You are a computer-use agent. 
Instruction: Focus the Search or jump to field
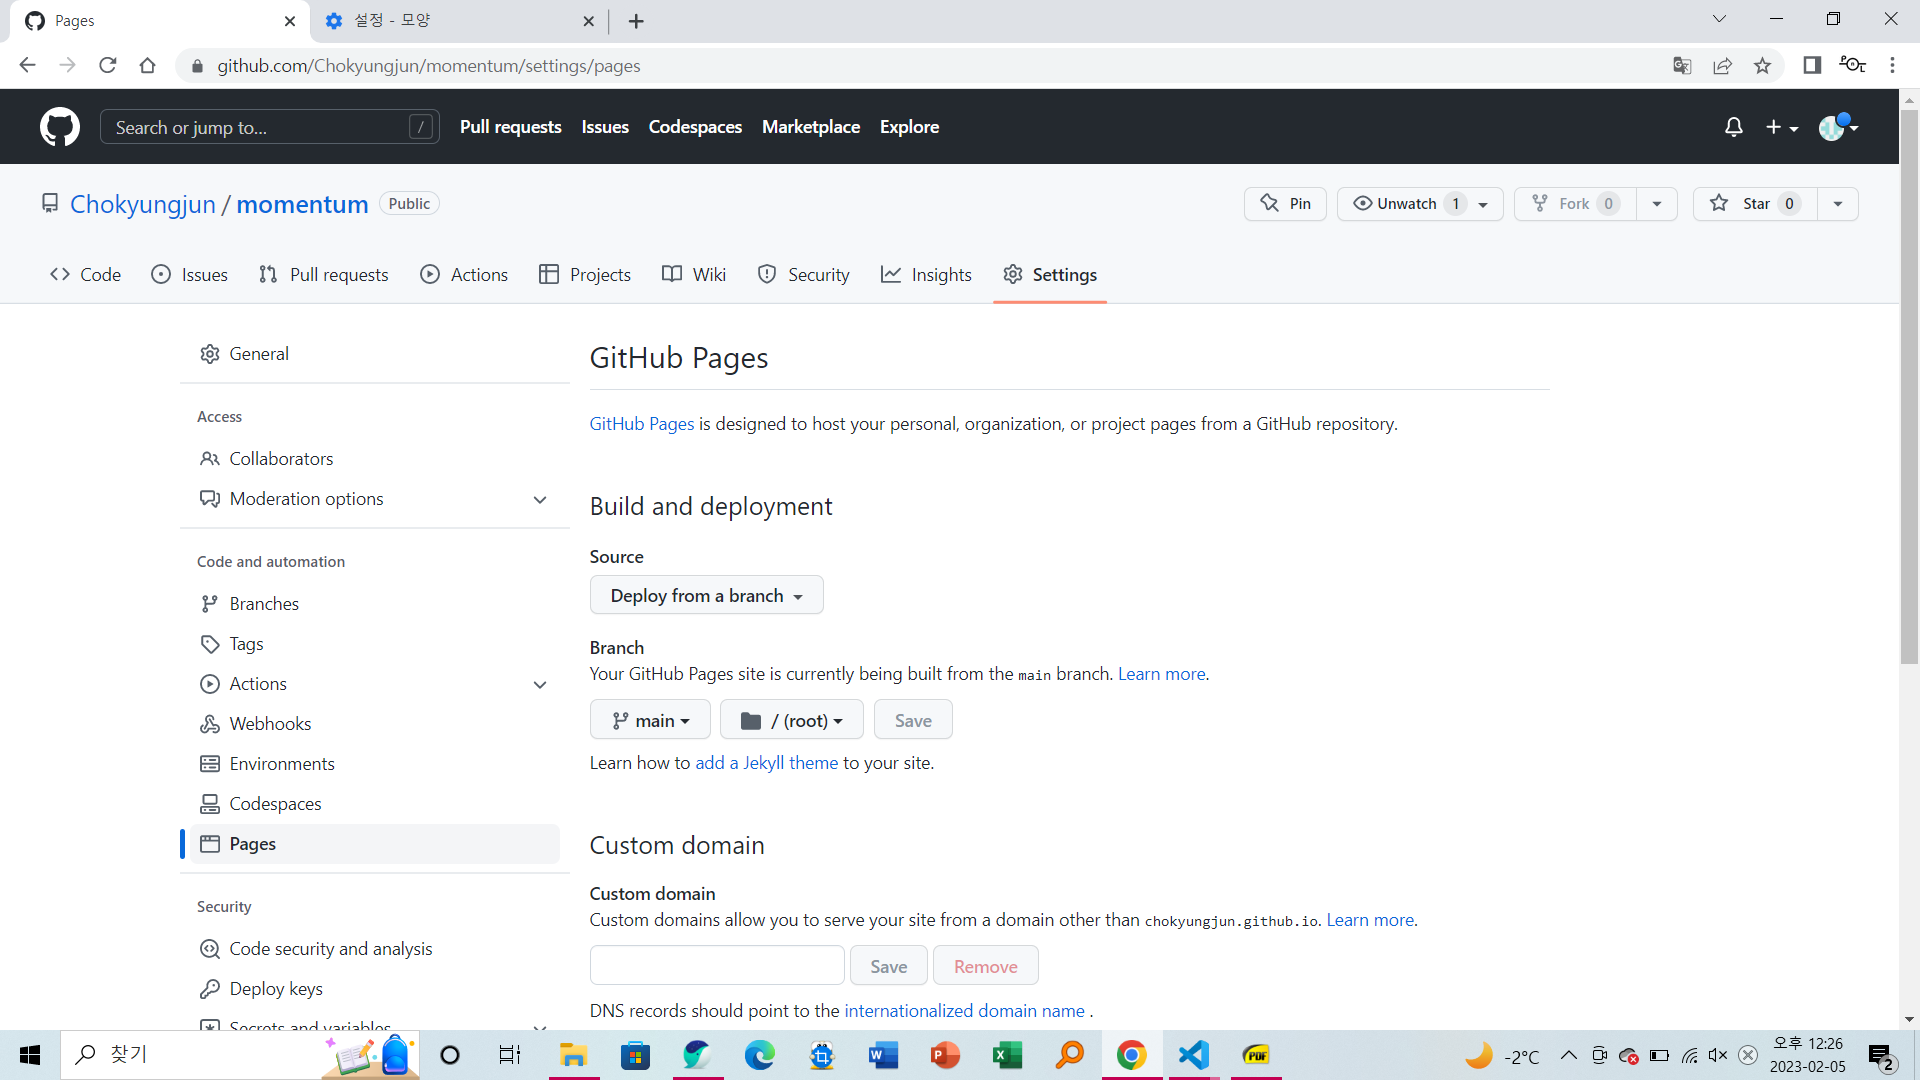point(270,127)
